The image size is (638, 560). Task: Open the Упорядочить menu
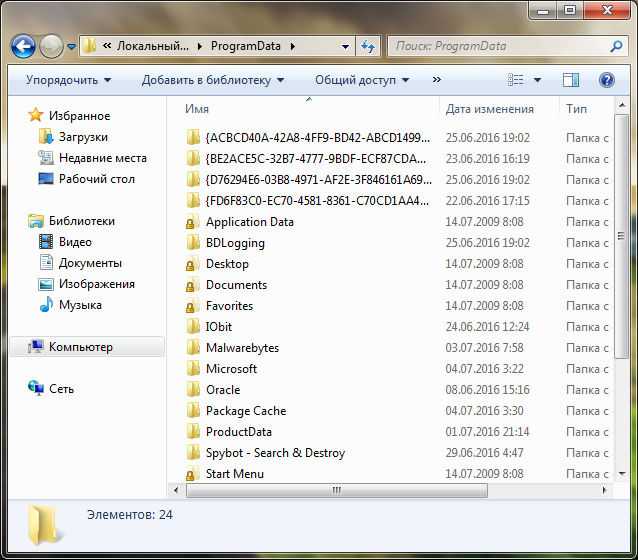pos(68,80)
